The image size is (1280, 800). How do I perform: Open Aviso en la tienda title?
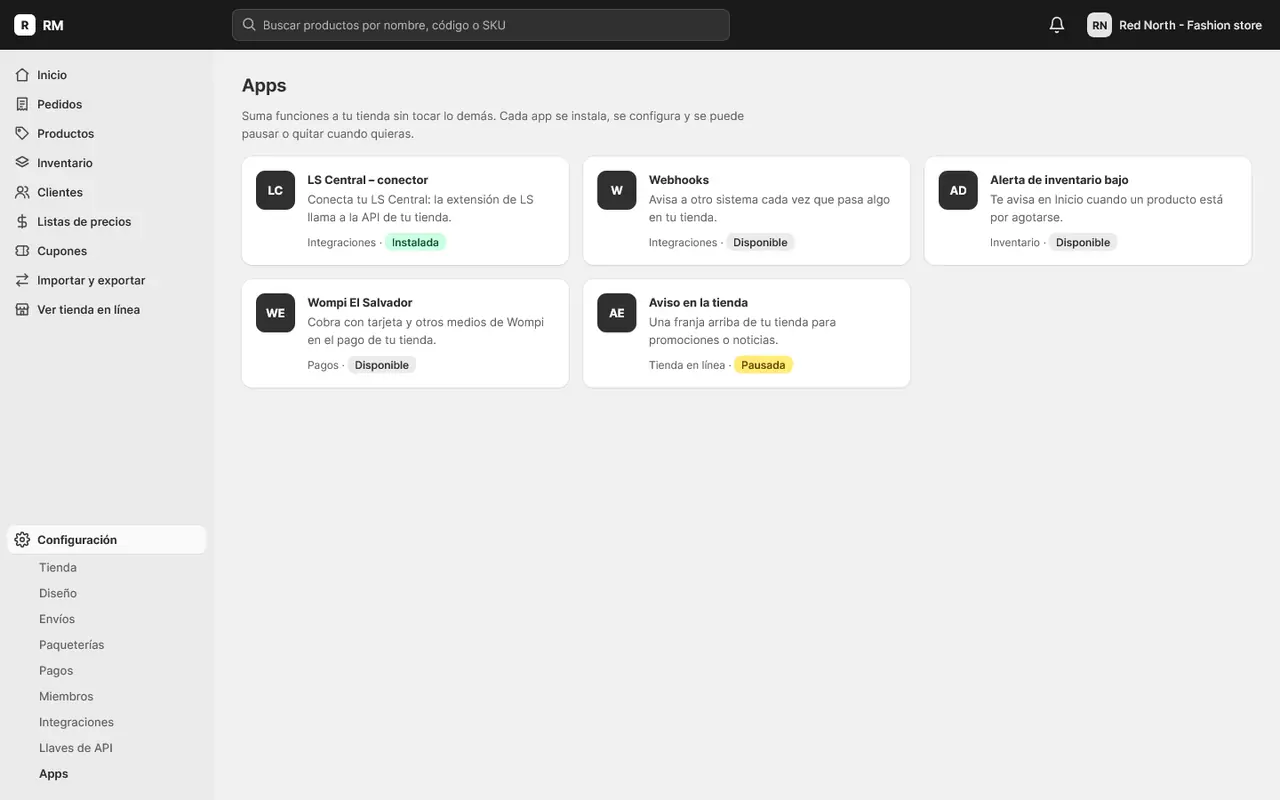click(698, 302)
